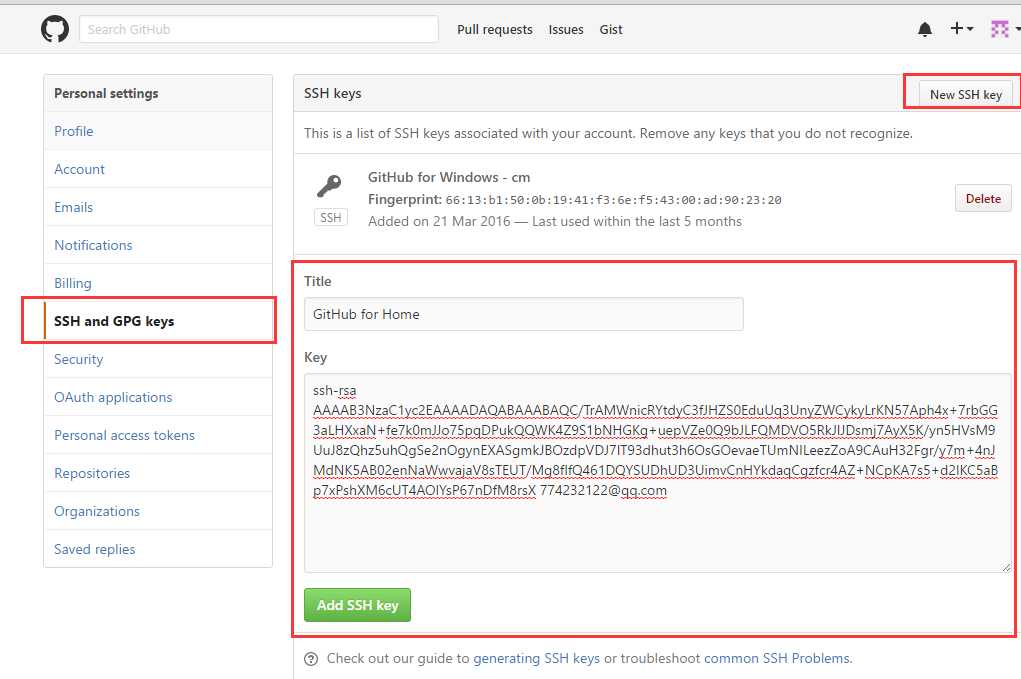Open Repositories settings

point(158,473)
